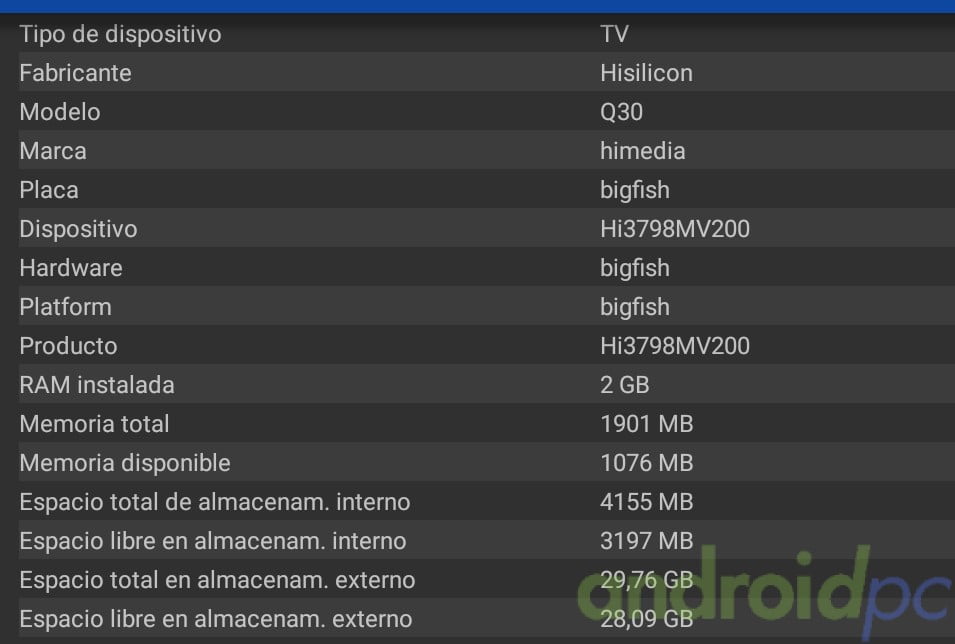The width and height of the screenshot is (955, 644).
Task: Click the Marca row label
Action: 53,151
